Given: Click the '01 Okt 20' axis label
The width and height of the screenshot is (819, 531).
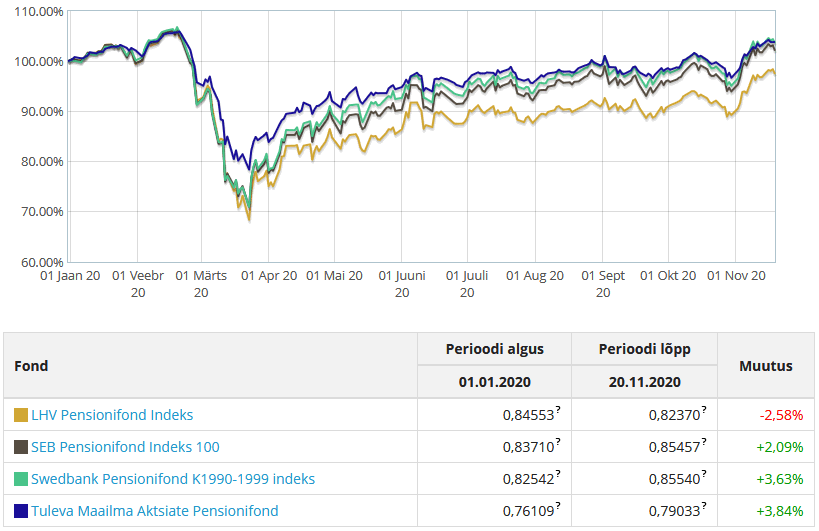Looking at the screenshot, I should pos(668,276).
